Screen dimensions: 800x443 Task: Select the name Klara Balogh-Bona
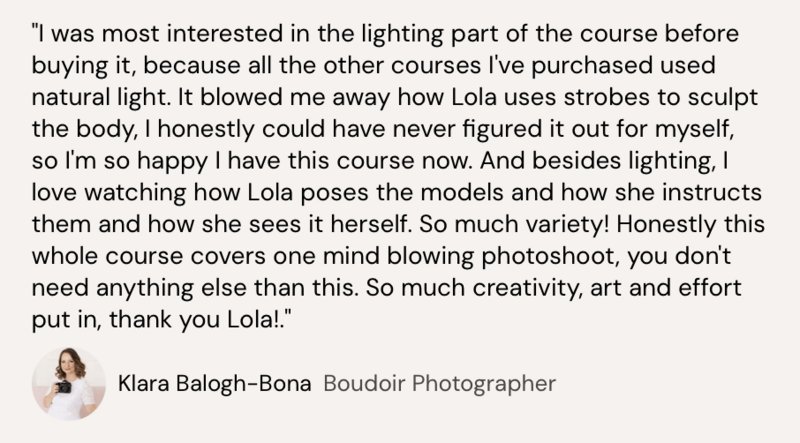click(x=214, y=383)
